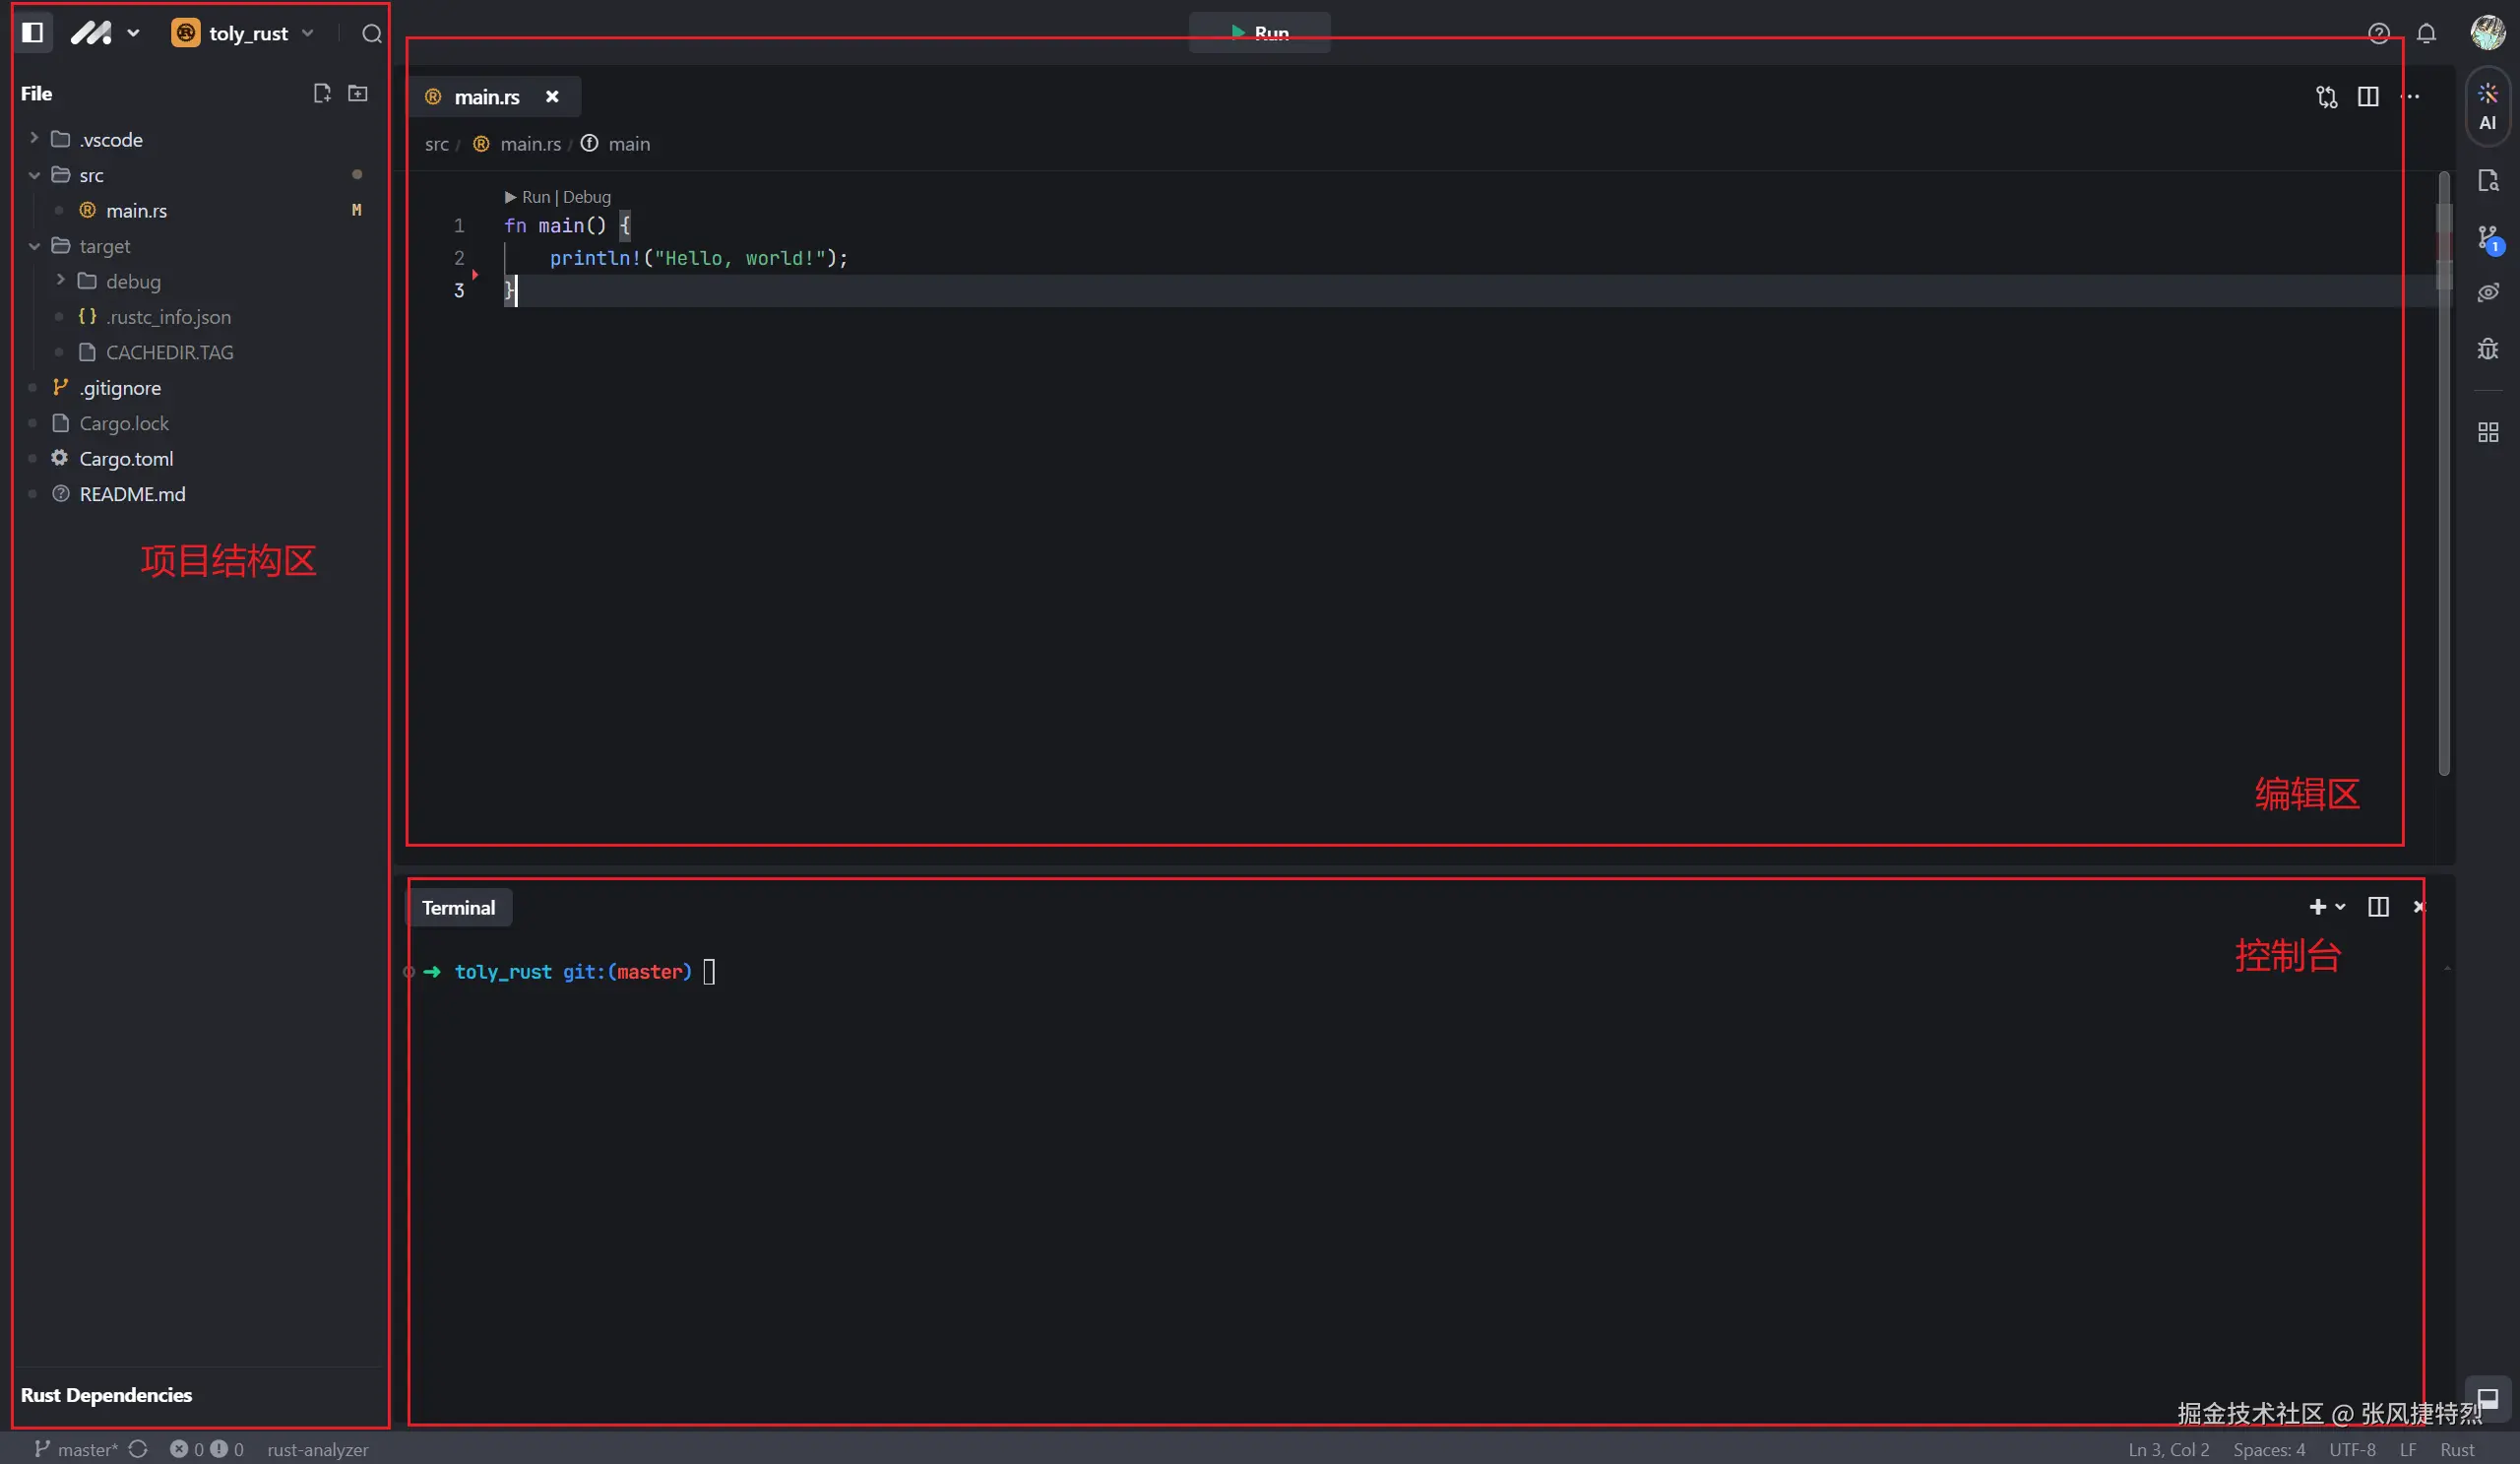Click the new file icon
The width and height of the screenshot is (2520, 1464).
[x=321, y=93]
